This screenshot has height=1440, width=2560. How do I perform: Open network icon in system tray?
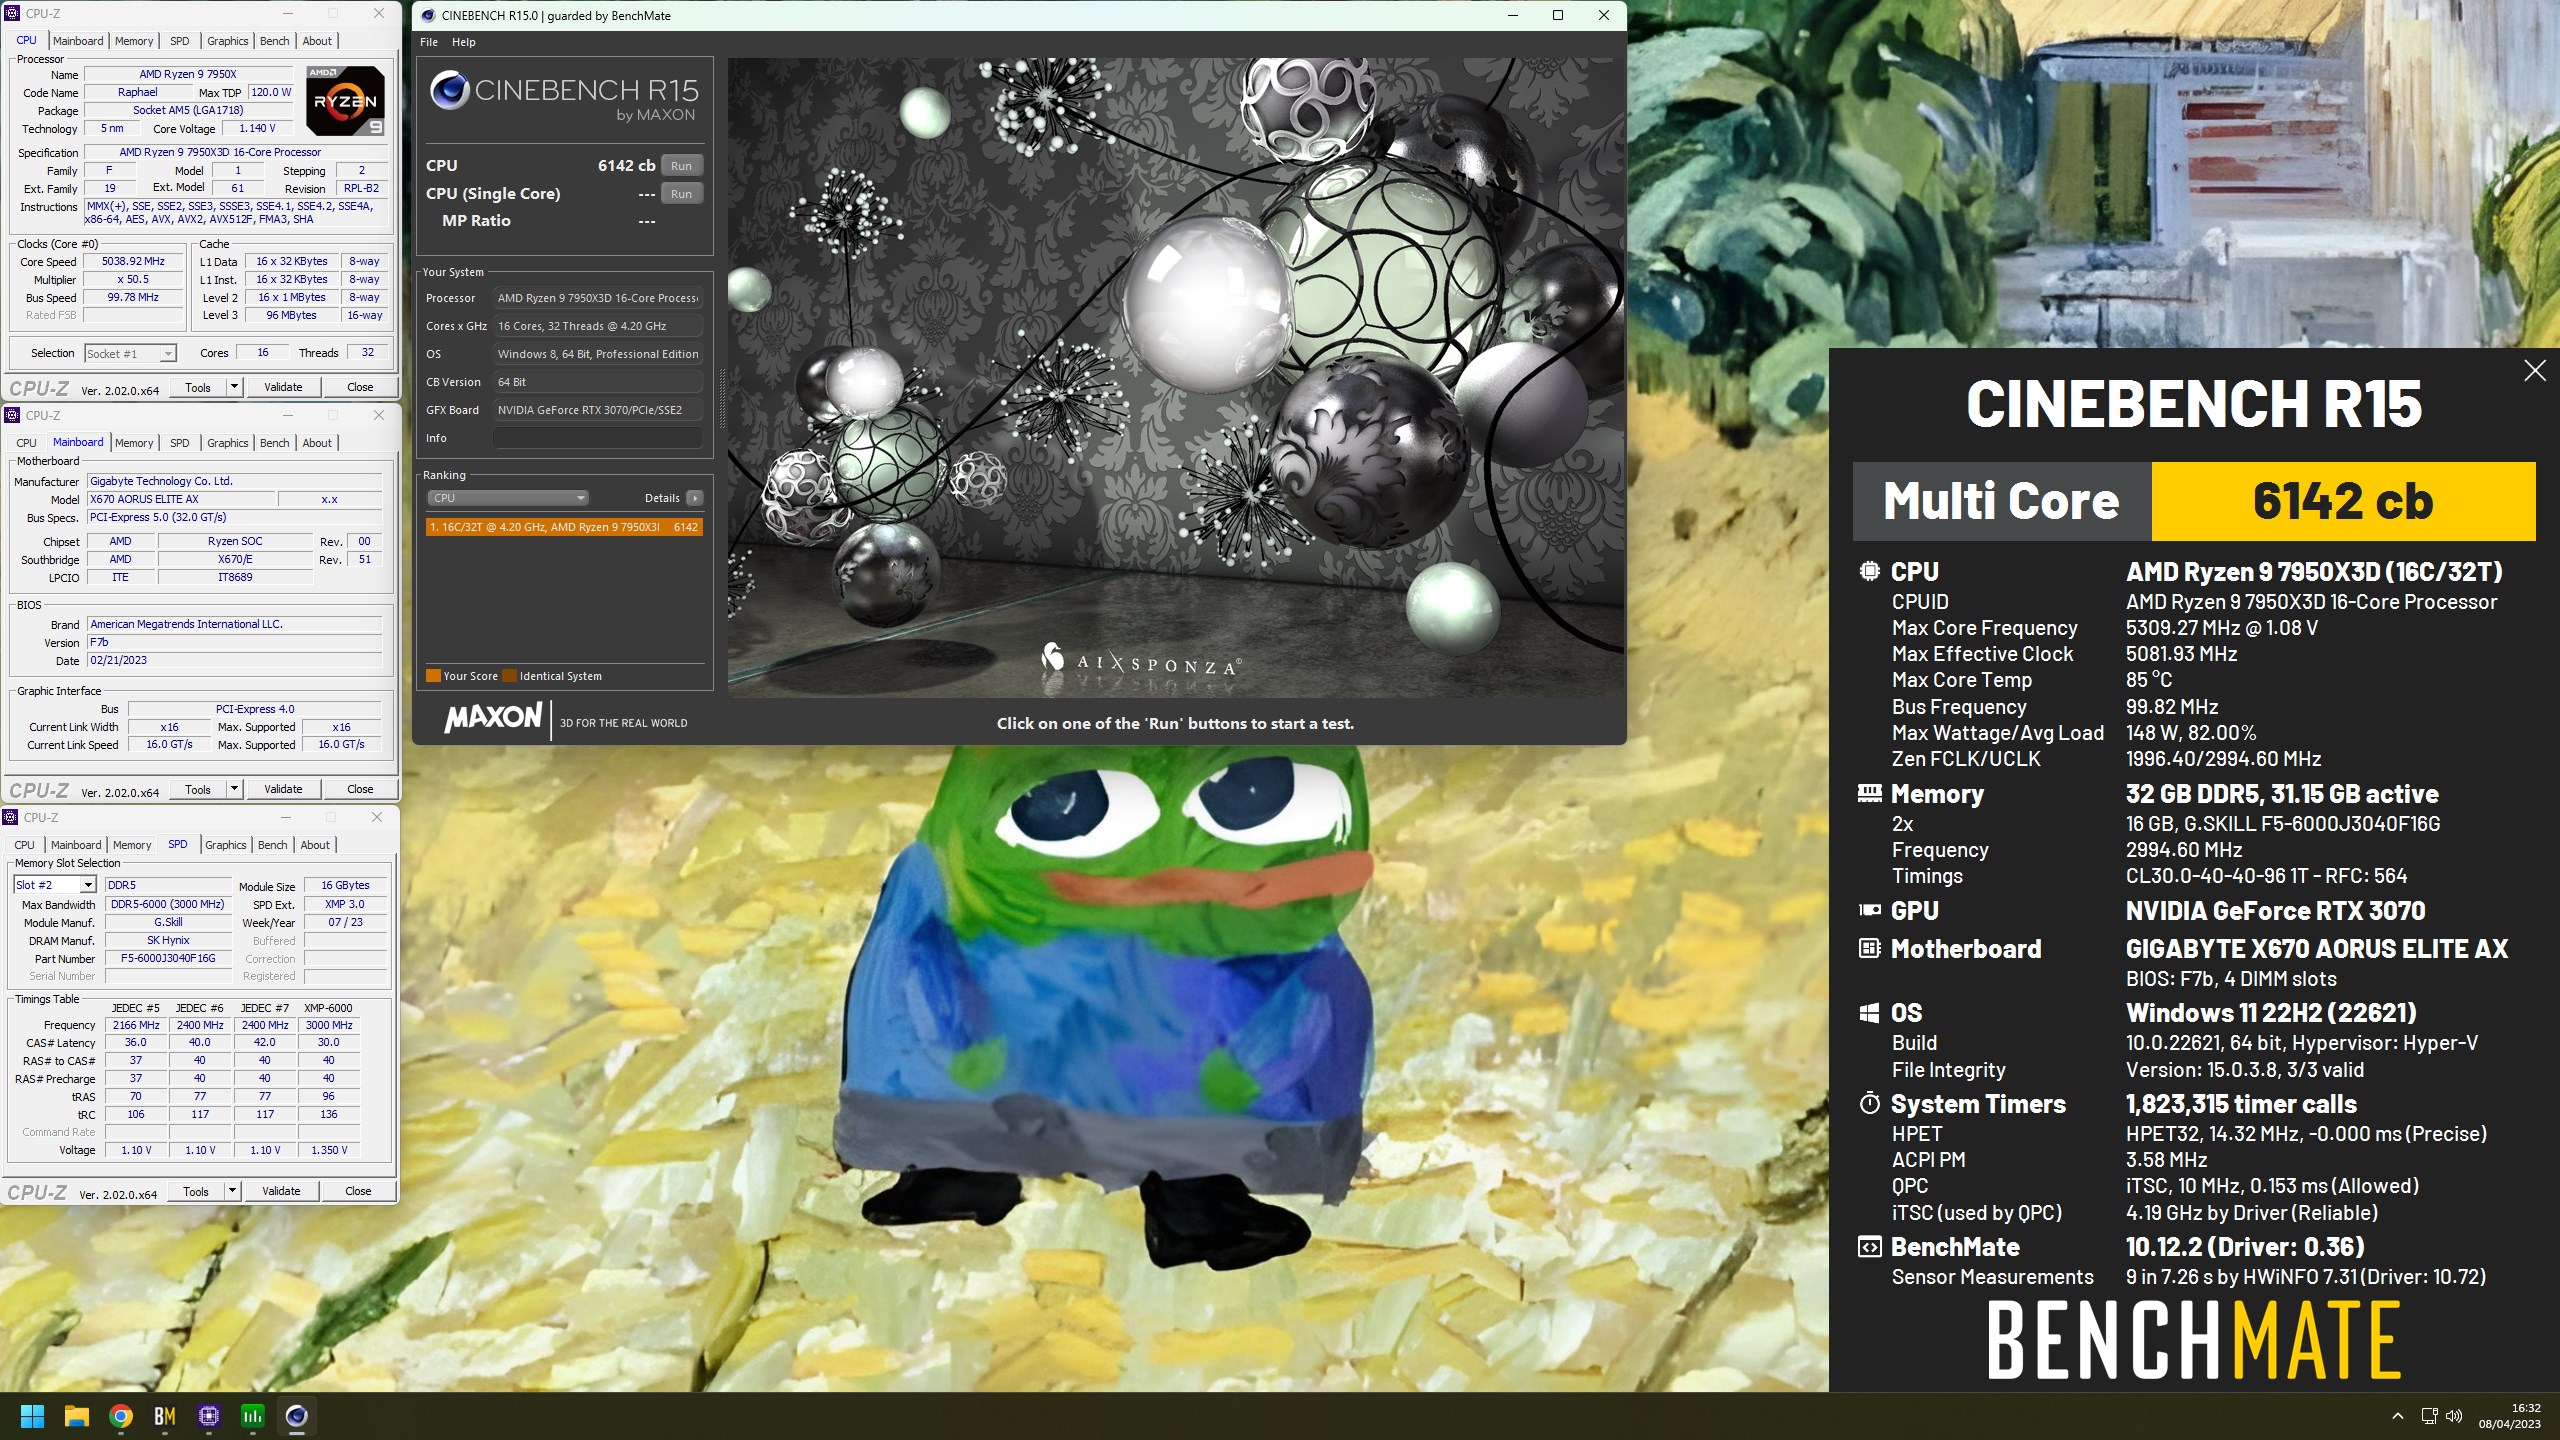coord(2429,1416)
